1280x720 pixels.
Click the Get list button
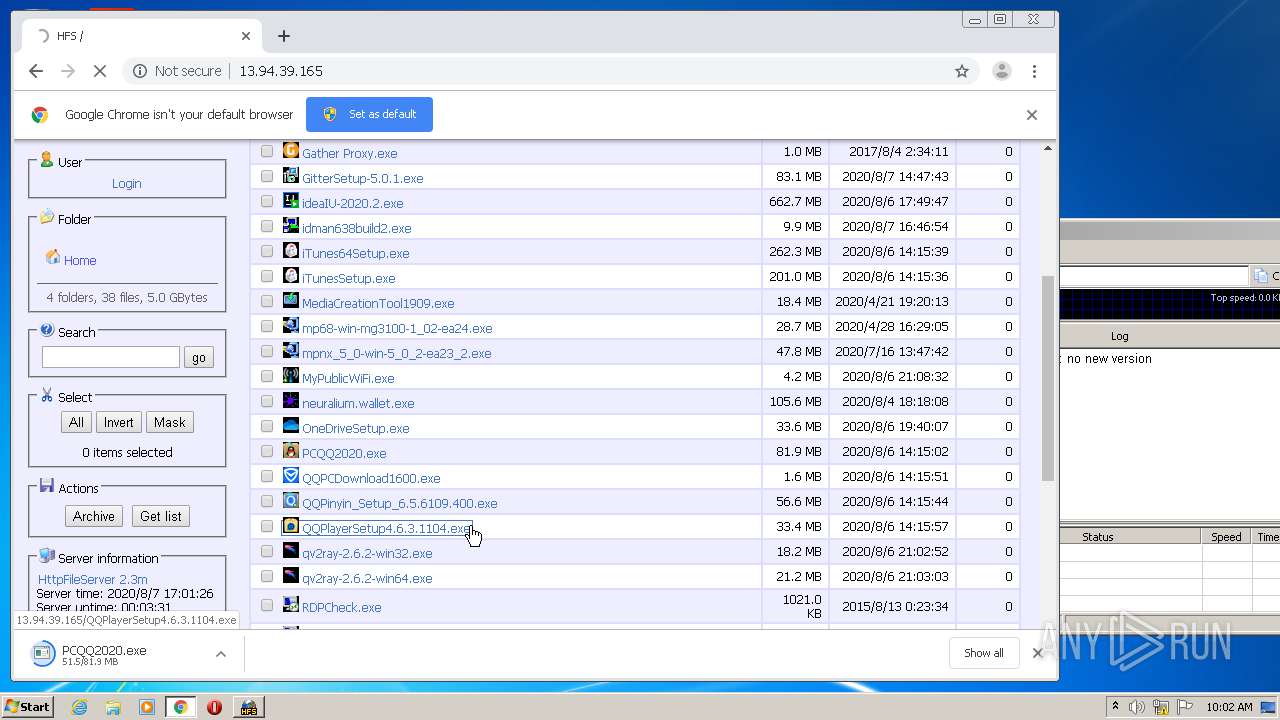point(161,516)
